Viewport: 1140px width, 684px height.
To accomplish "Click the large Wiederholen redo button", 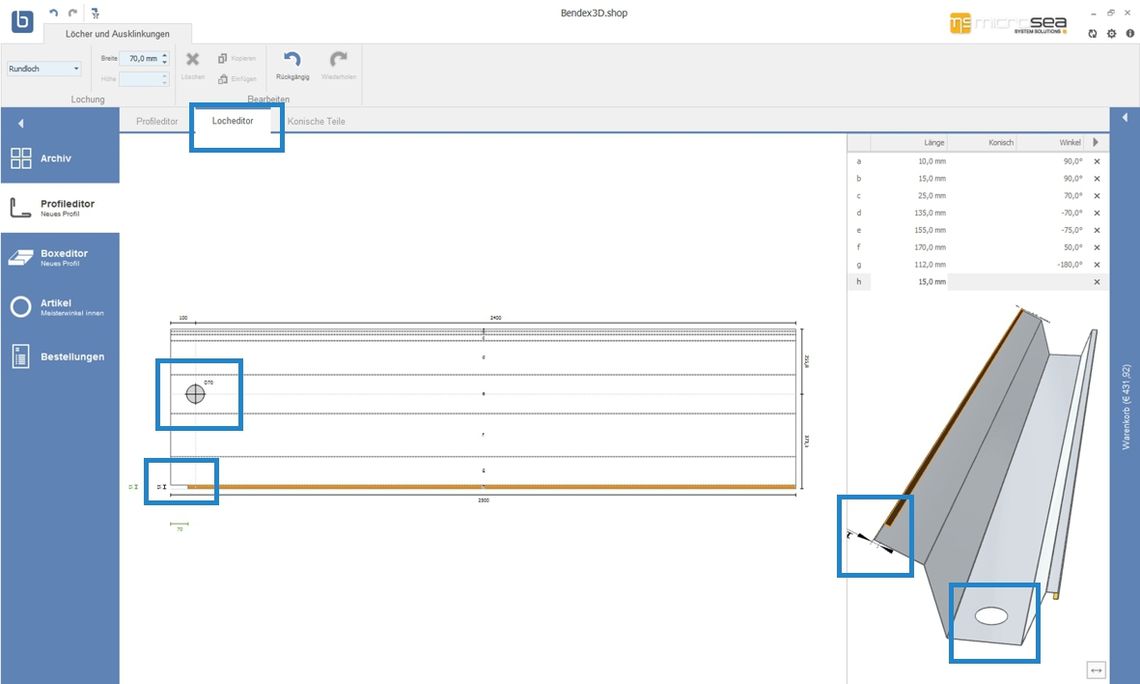I will point(339,65).
